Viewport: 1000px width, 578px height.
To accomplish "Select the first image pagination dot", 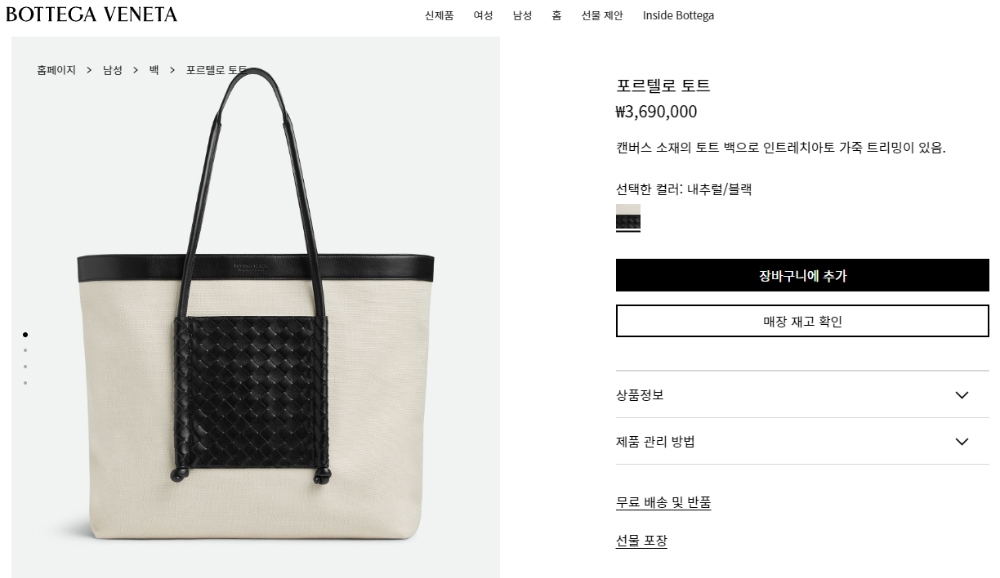I will click(x=26, y=334).
